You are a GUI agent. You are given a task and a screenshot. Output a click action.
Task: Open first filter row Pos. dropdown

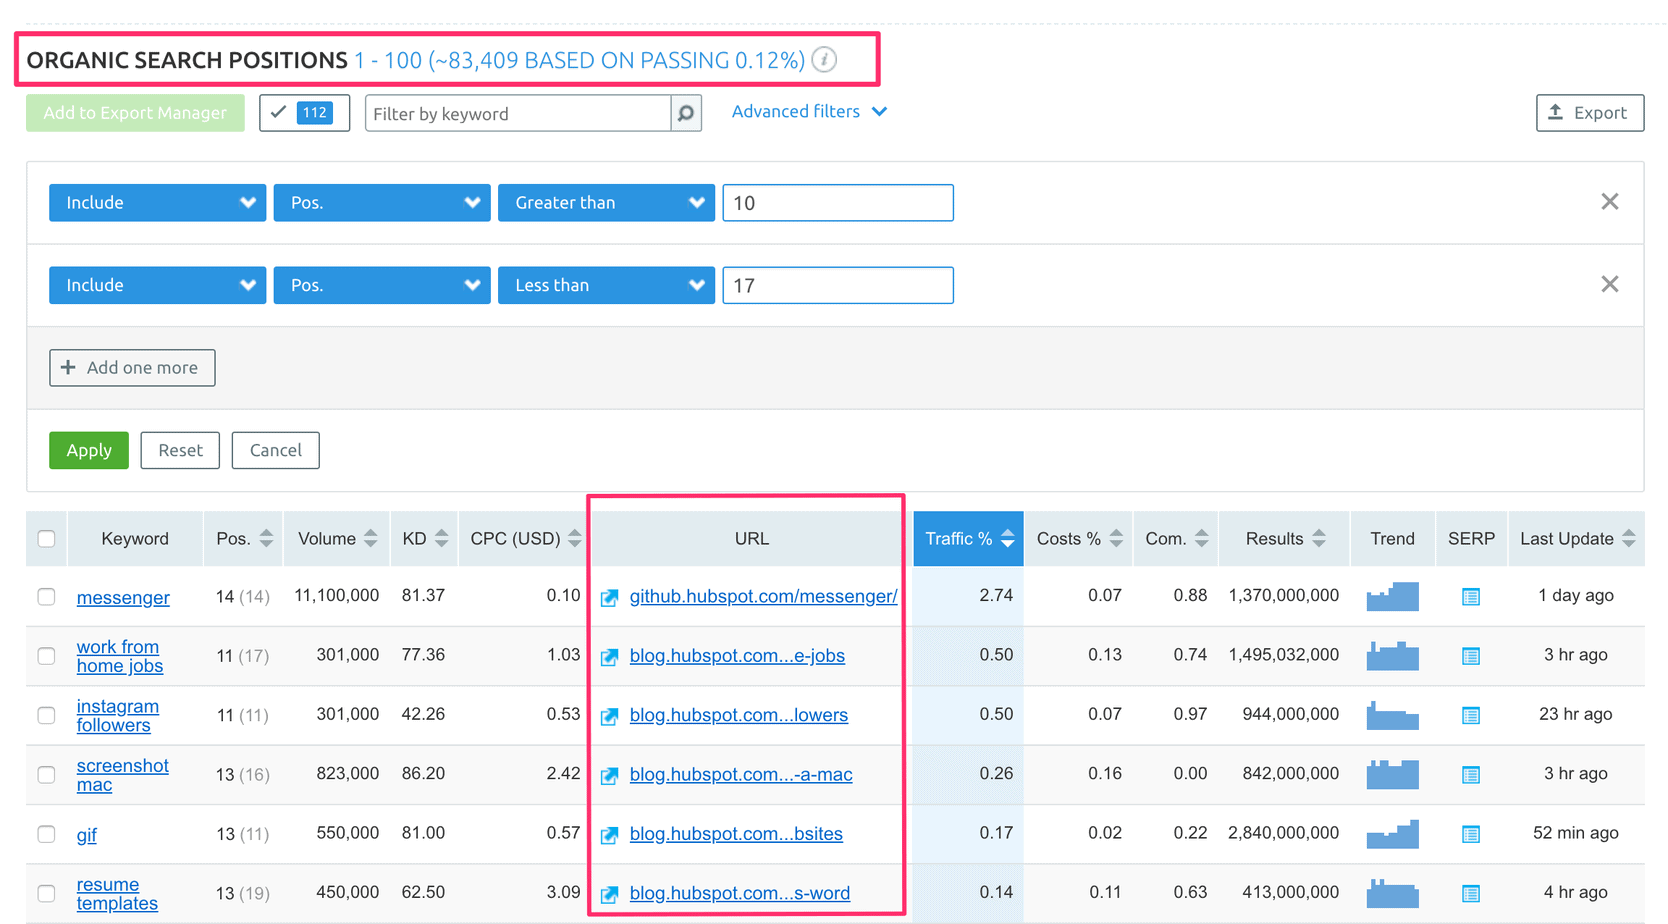pos(382,202)
